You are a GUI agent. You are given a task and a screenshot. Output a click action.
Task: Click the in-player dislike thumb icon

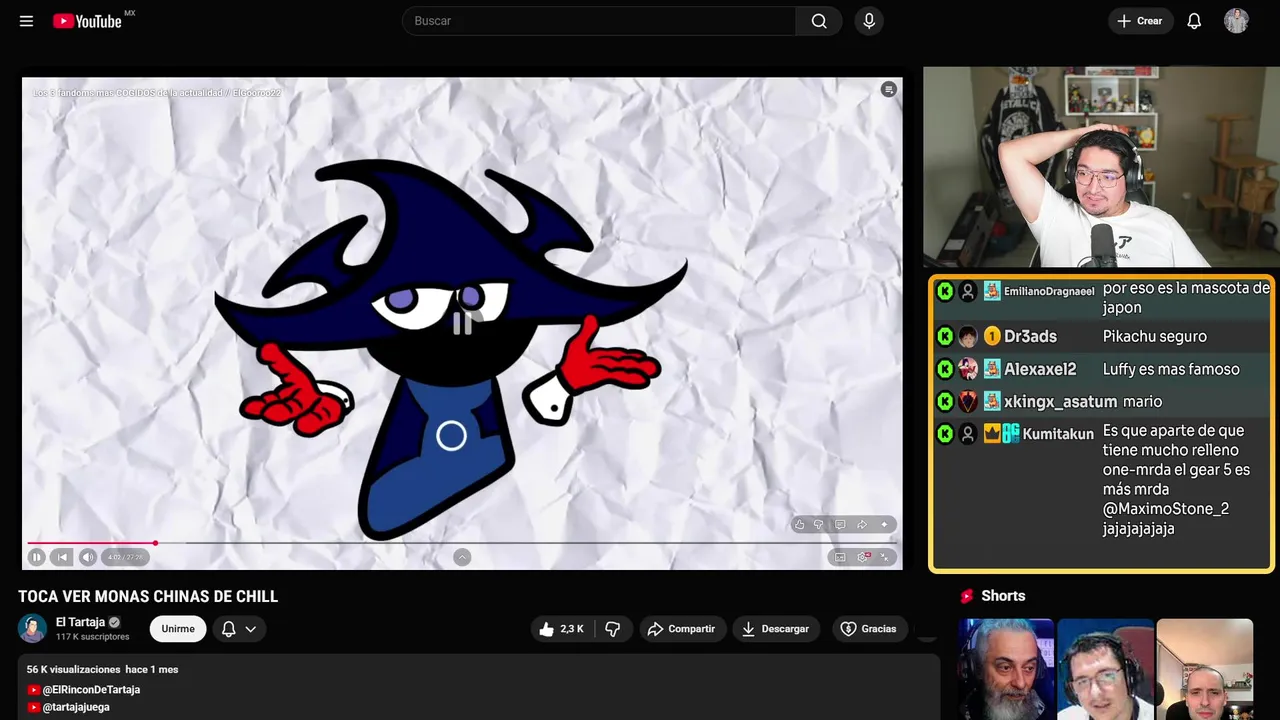pos(818,525)
